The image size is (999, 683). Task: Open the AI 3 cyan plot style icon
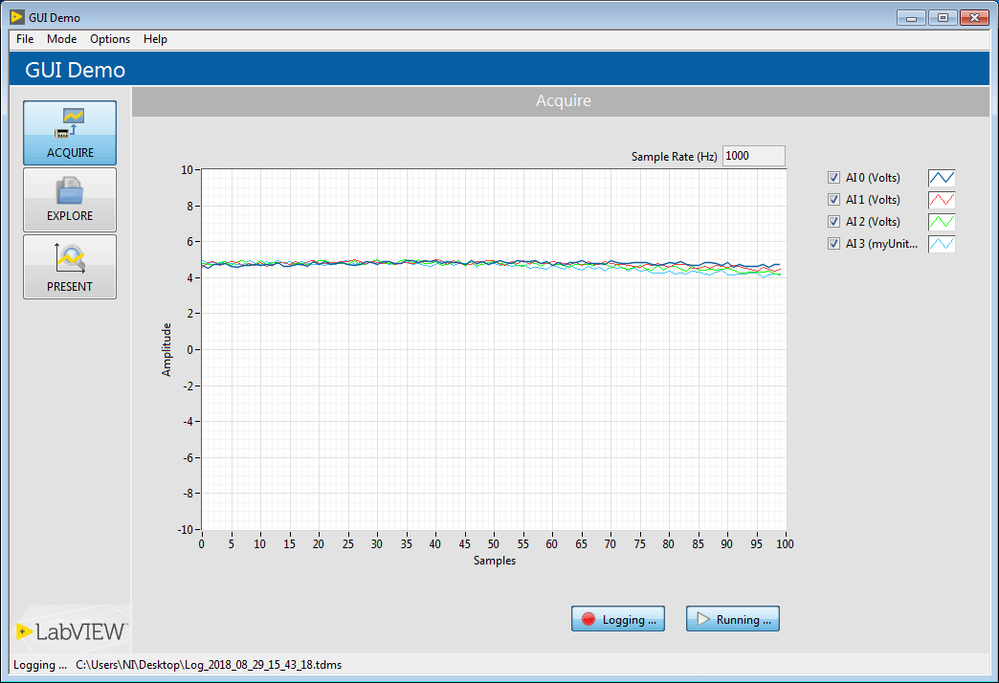pyautogui.click(x=941, y=244)
